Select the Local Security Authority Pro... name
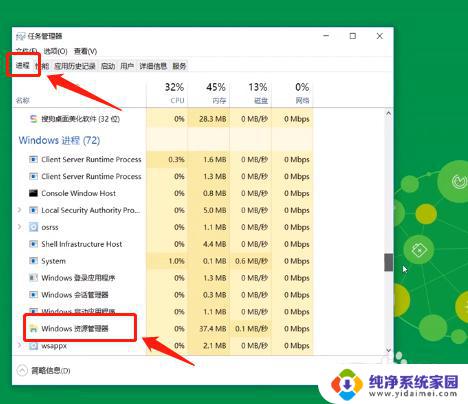Image resolution: width=468 pixels, height=404 pixels. point(91,210)
